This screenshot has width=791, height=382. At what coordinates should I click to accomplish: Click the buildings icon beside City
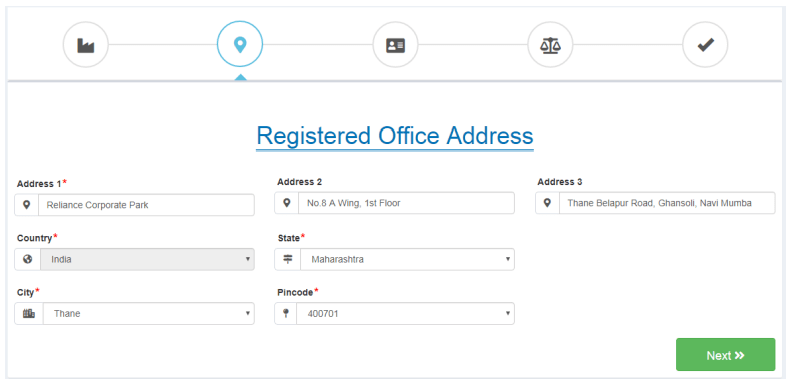point(29,313)
